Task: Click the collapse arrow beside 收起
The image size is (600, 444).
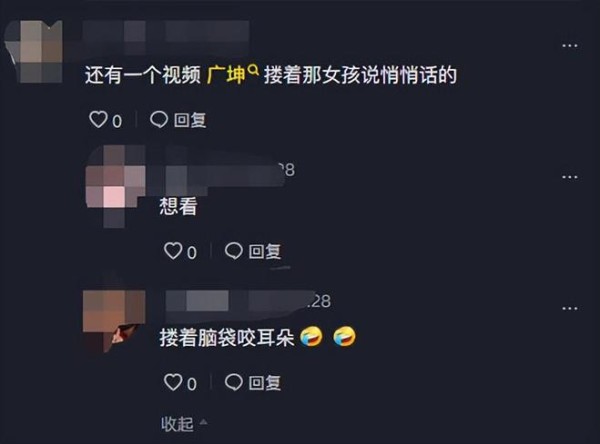Action: click(204, 422)
